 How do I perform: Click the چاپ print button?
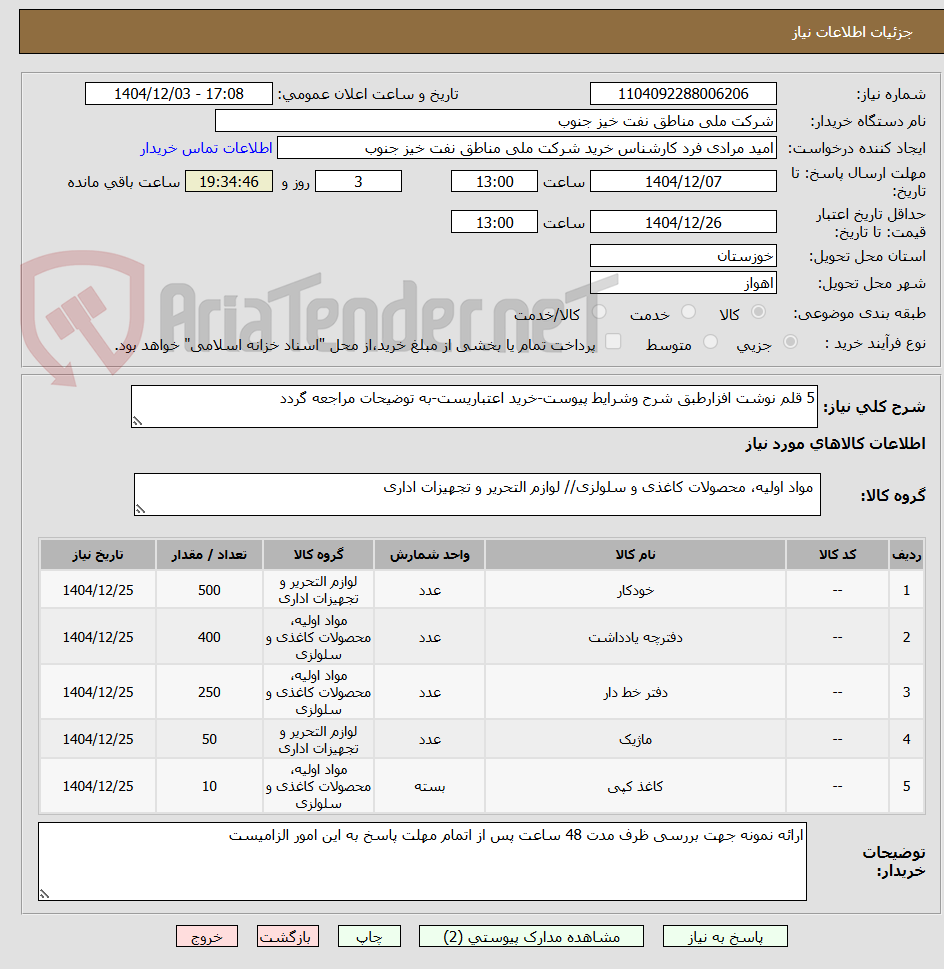[369, 936]
